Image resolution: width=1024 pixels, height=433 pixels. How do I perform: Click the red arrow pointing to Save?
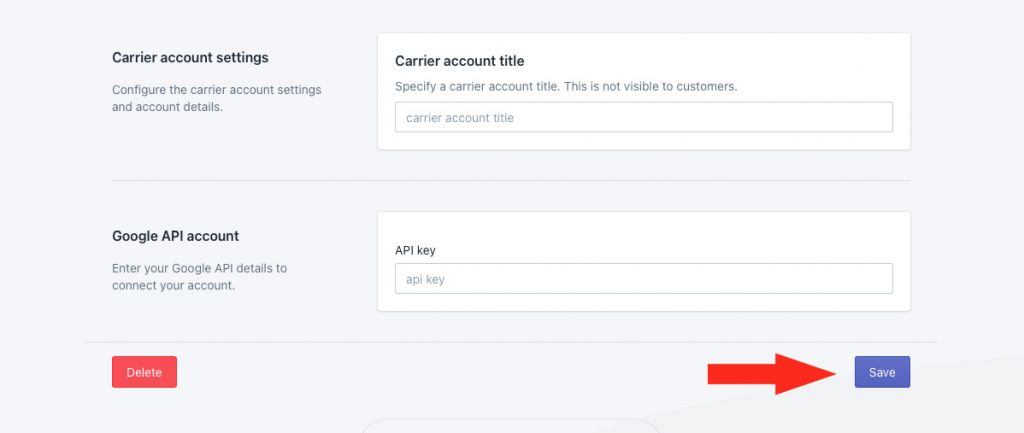(x=772, y=374)
